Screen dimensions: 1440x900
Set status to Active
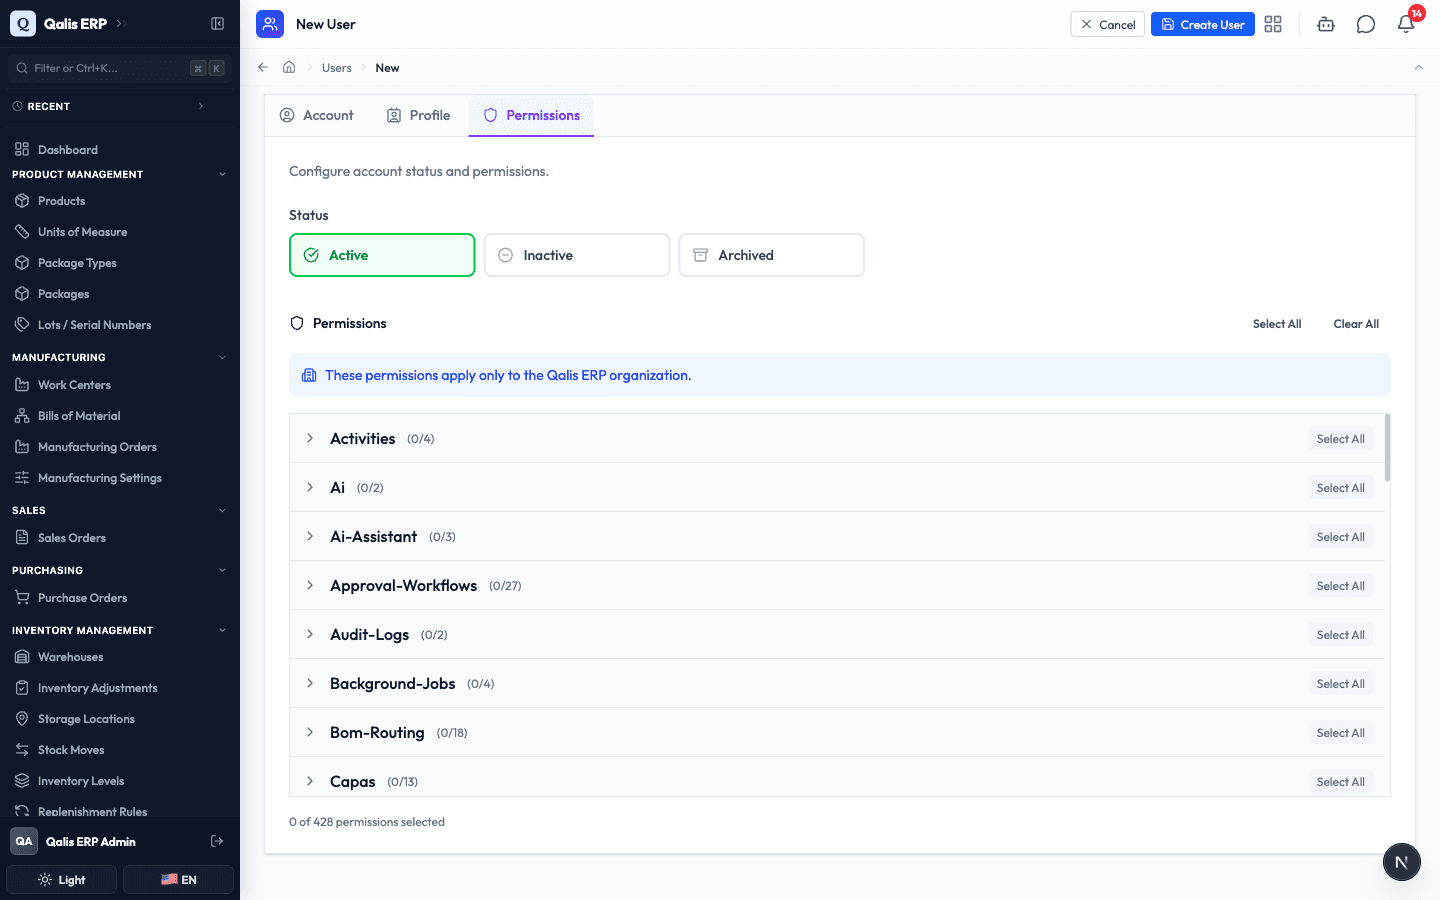382,255
